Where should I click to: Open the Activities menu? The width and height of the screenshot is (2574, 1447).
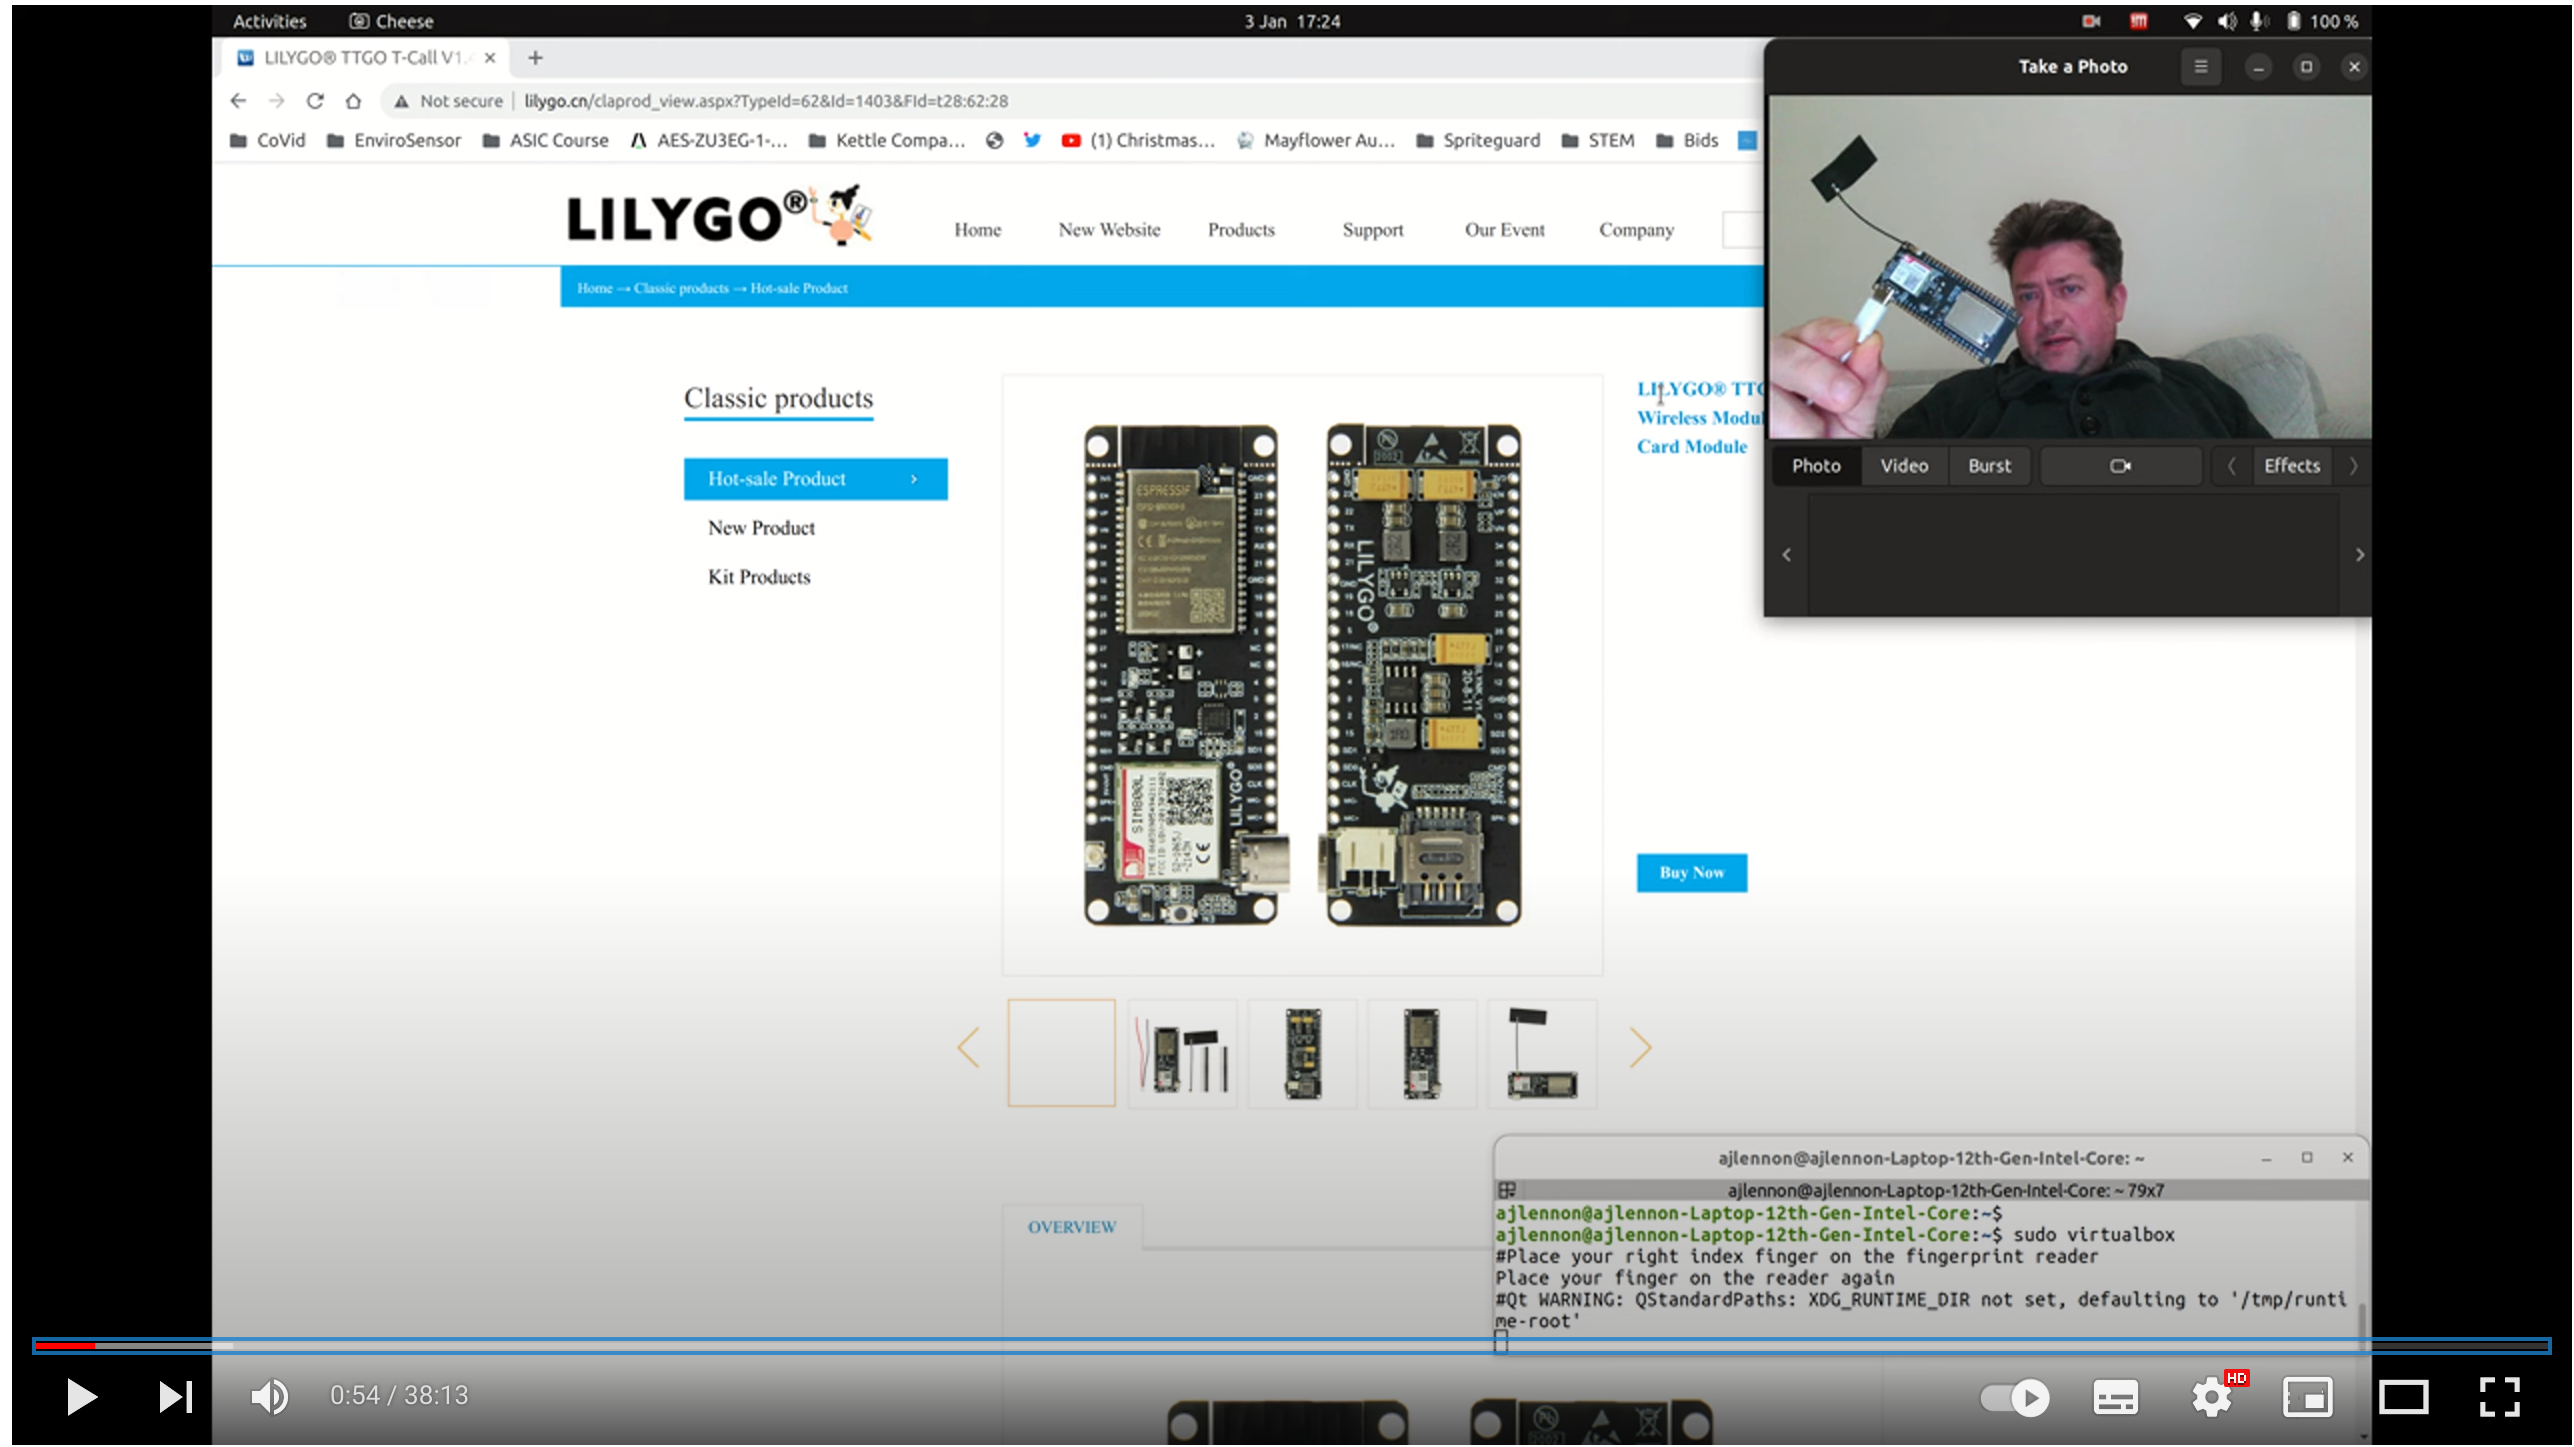tap(269, 20)
